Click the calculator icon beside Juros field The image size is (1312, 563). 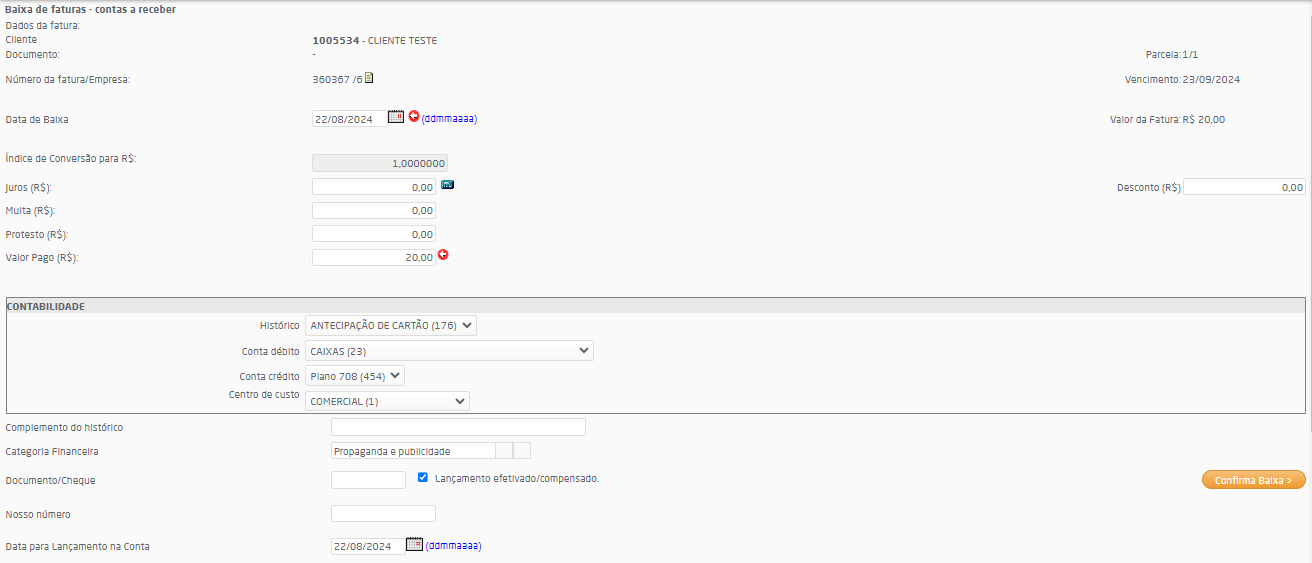447,184
